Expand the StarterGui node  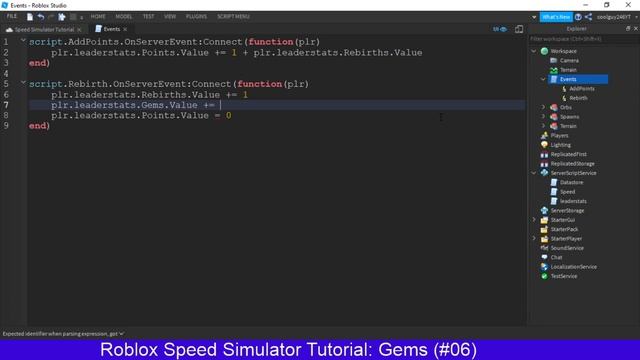[x=534, y=220]
